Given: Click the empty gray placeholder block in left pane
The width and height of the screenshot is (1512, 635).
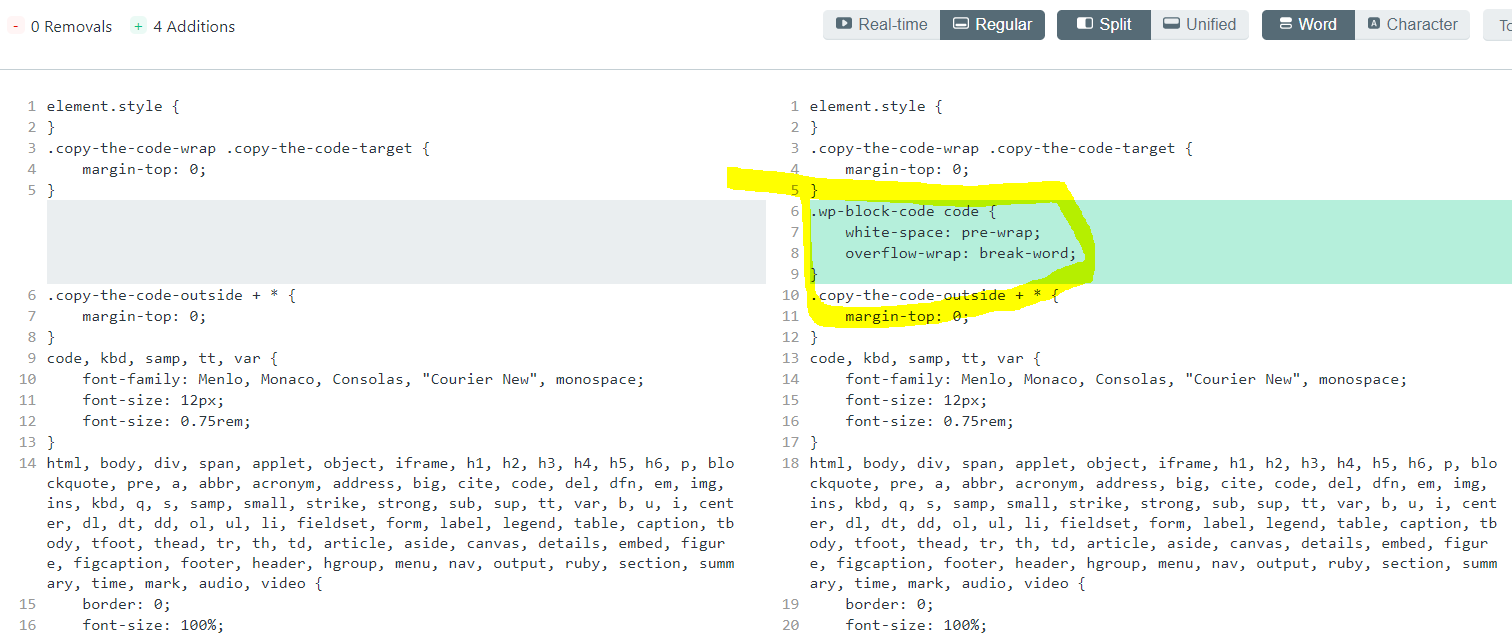Looking at the screenshot, I should (x=406, y=242).
